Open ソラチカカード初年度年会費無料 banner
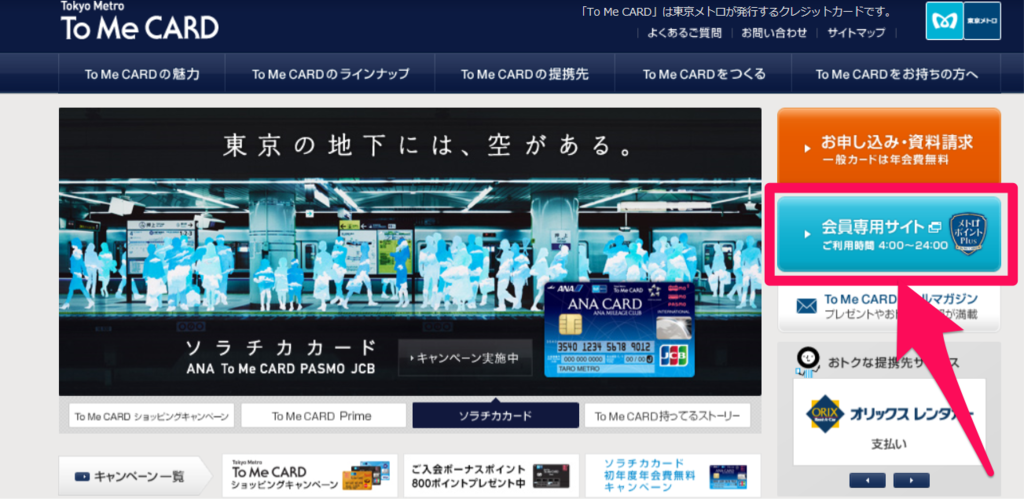 coord(673,475)
